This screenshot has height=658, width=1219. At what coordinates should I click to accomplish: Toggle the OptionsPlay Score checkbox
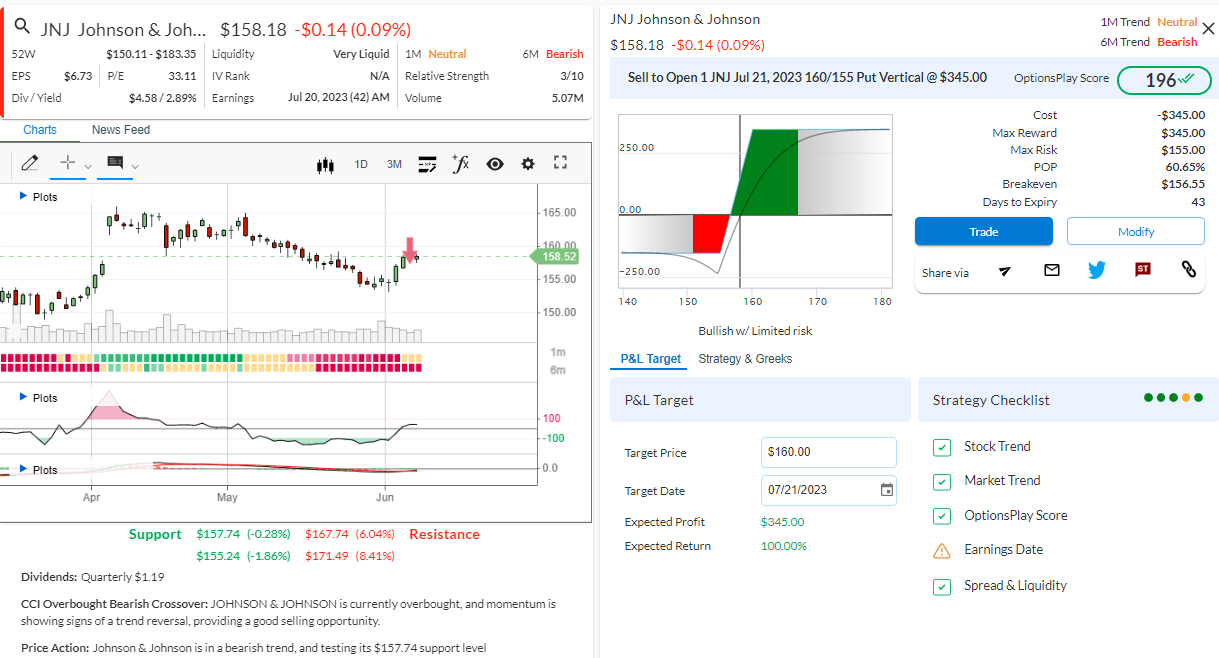[x=942, y=516]
